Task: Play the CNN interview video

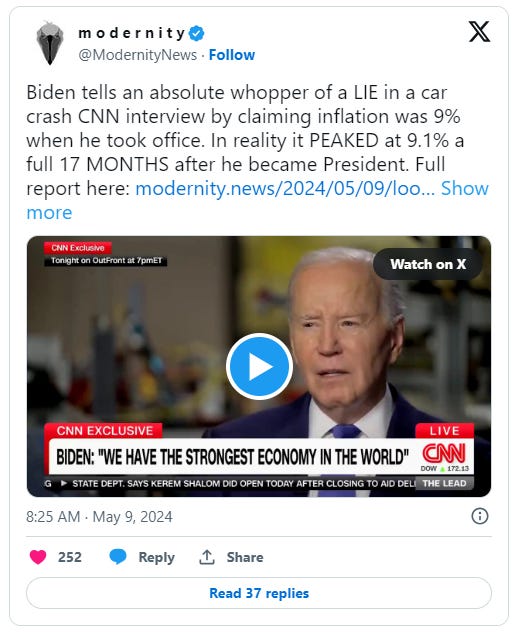Action: coord(259,366)
